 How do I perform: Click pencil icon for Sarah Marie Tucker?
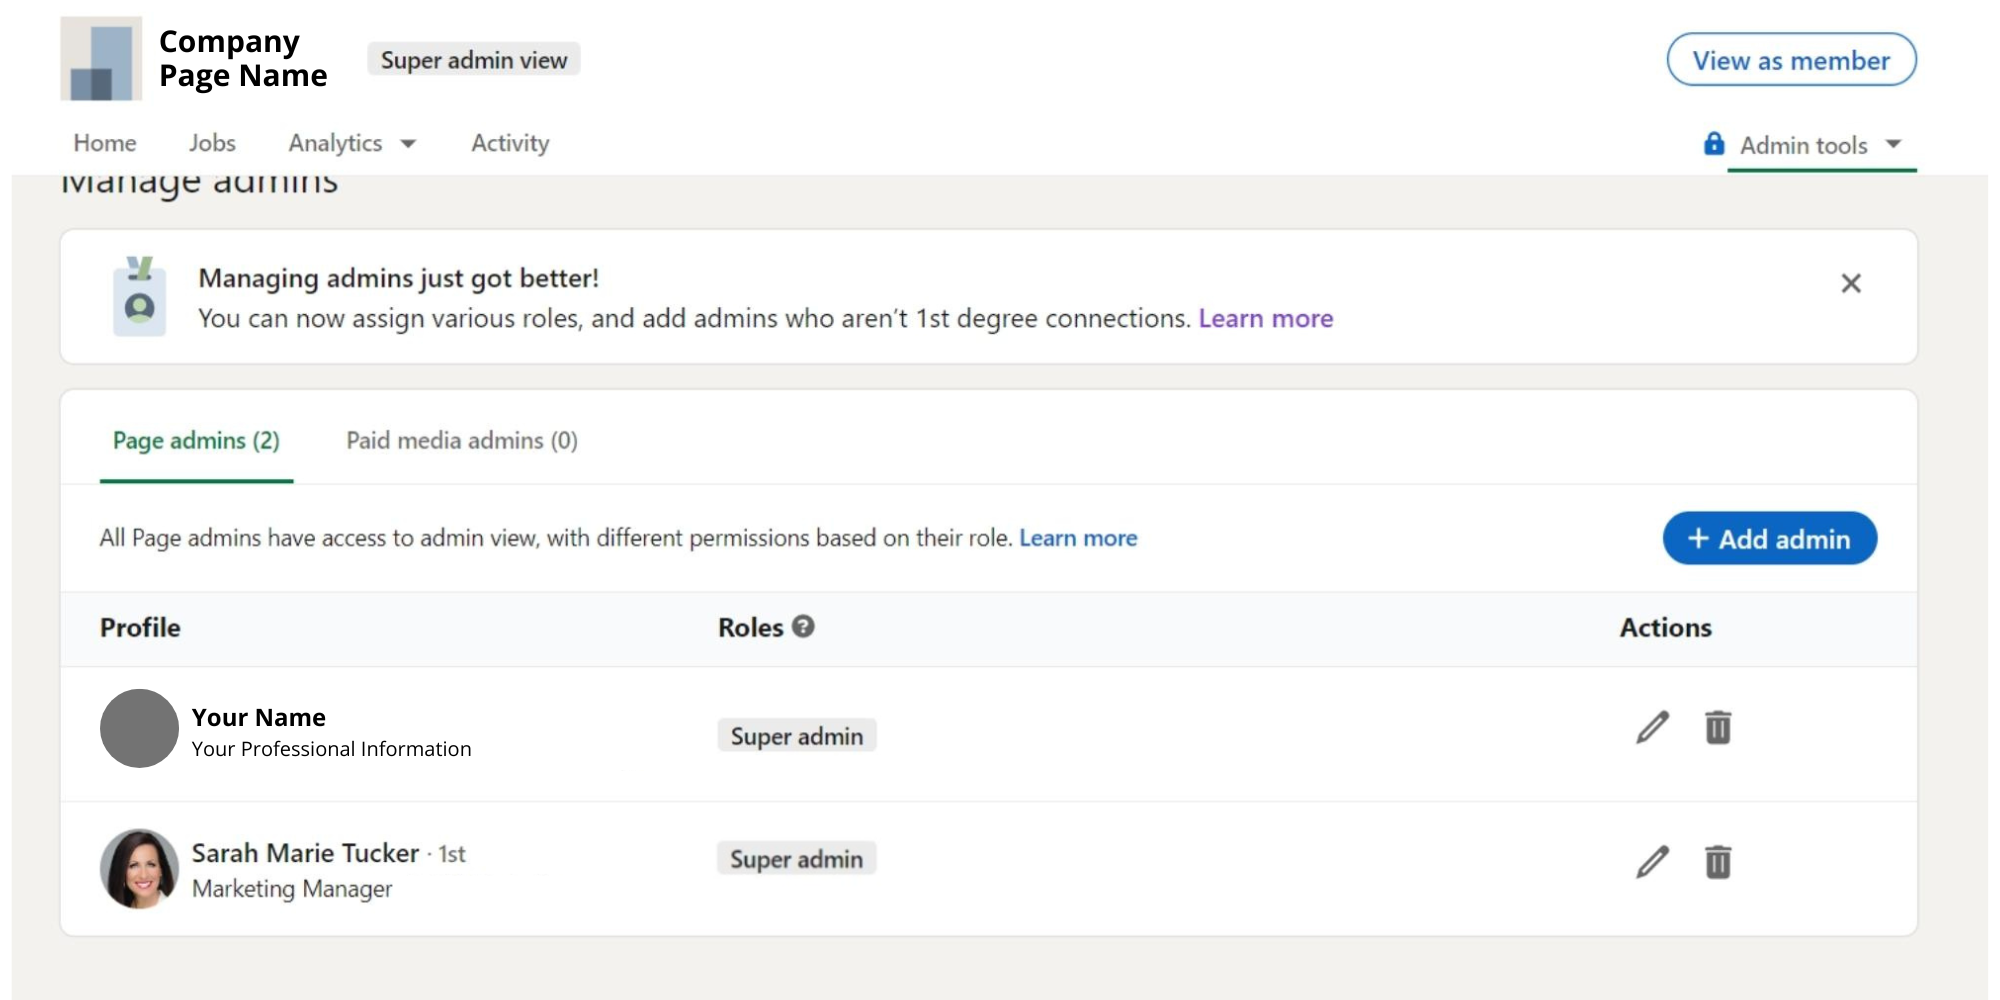click(1652, 862)
